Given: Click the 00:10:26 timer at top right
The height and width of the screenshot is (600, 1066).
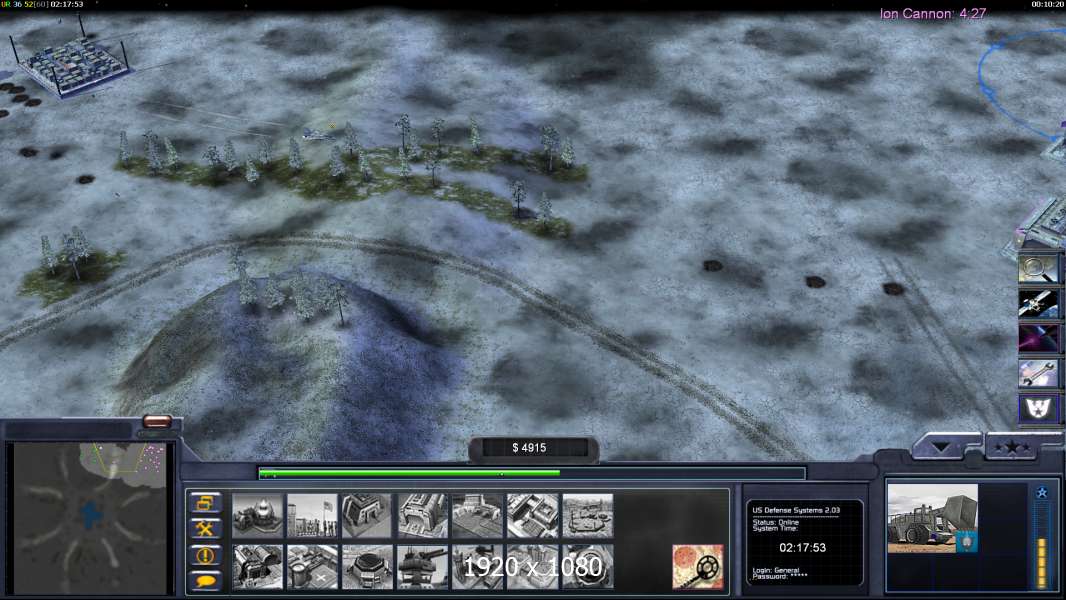Looking at the screenshot, I should click(1047, 4).
